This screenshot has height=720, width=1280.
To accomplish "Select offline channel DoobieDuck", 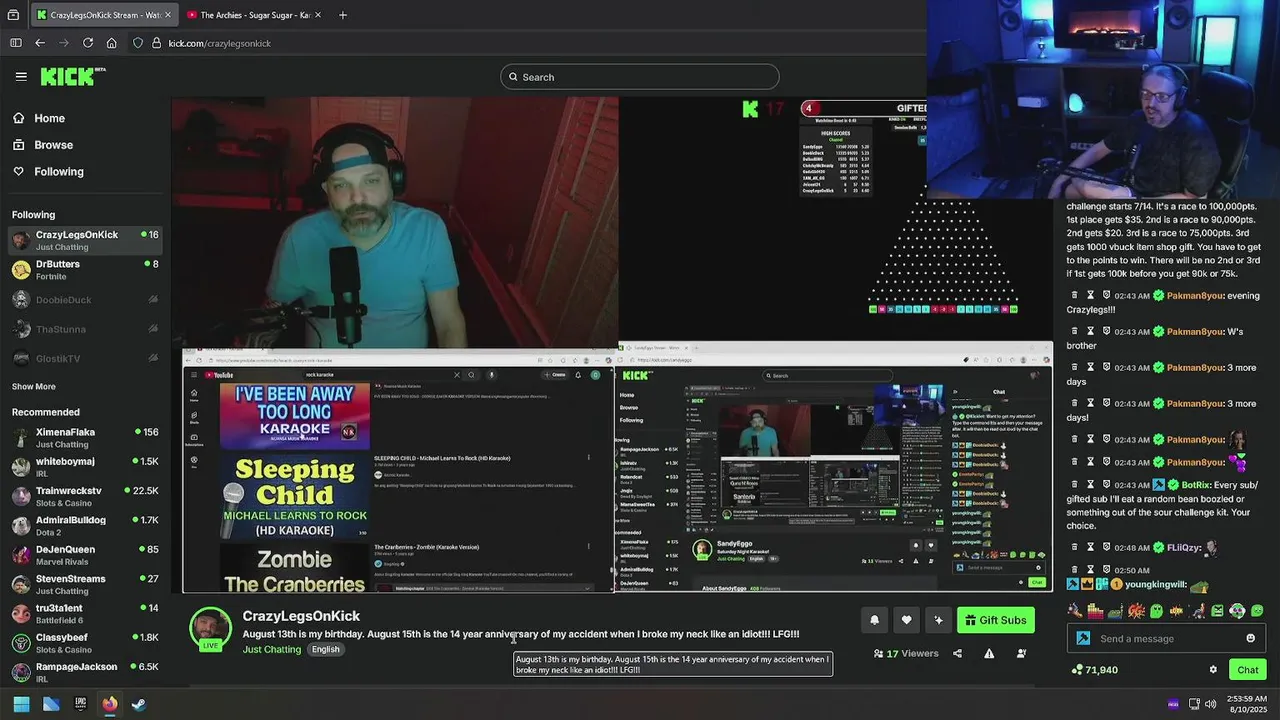I will [x=86, y=300].
